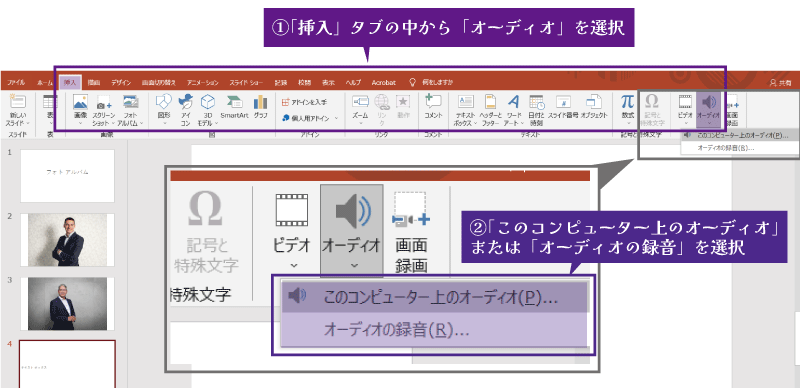The height and width of the screenshot is (388, 800).
Task: Expand the ワードアート dropdown arrow
Action: click(522, 124)
